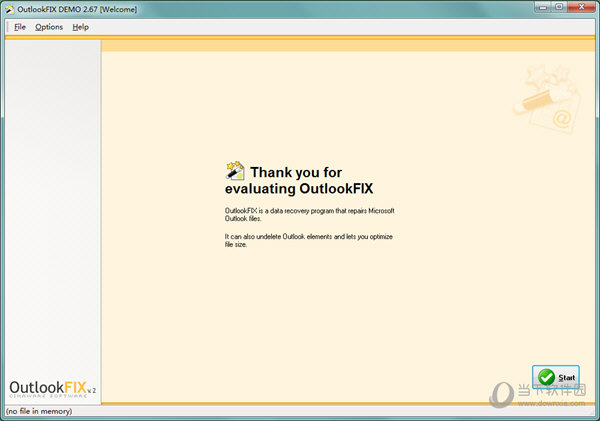
Task: Click the "Thank you for evaluating OutlookFIX" heading
Action: (299, 180)
